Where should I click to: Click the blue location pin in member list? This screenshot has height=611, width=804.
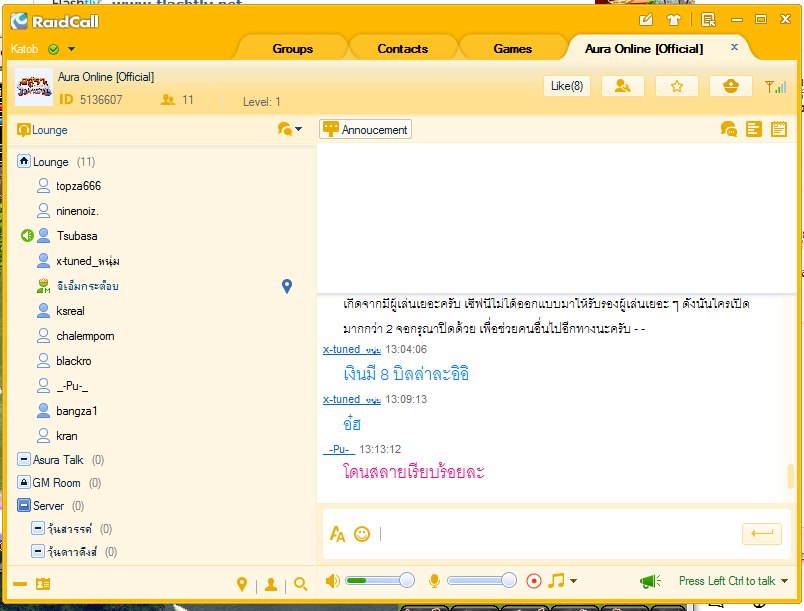287,286
